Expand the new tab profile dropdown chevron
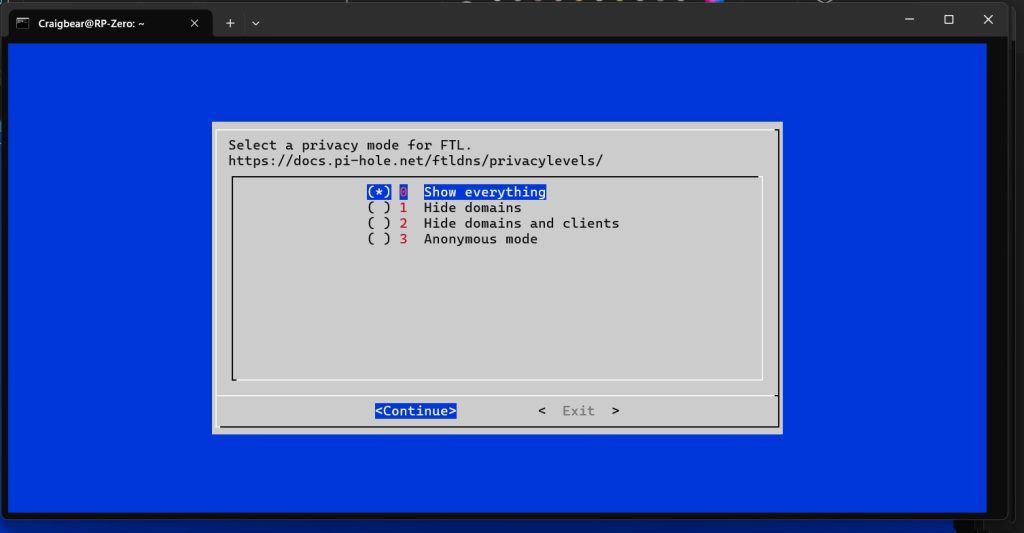The height and width of the screenshot is (533, 1024). tap(256, 22)
